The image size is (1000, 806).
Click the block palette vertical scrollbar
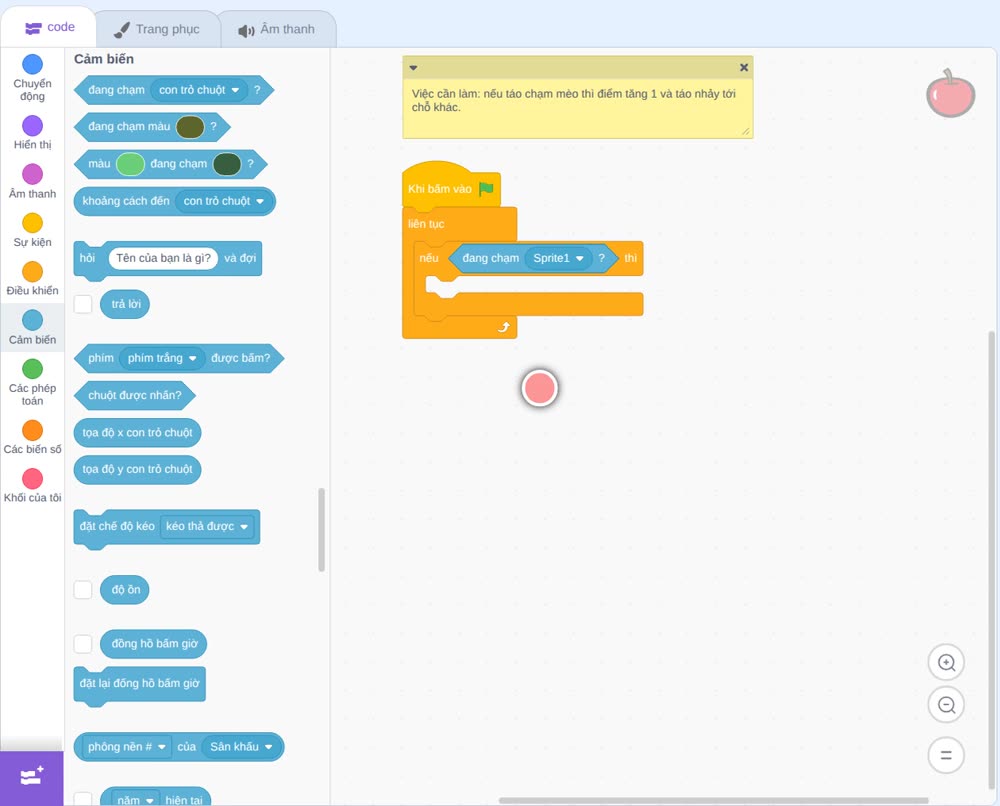321,530
